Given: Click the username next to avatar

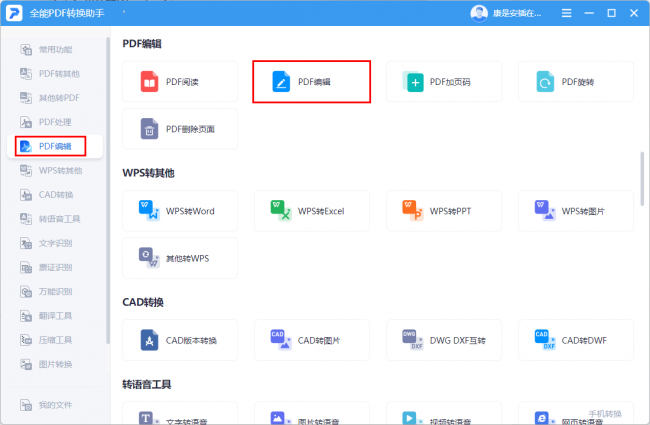Looking at the screenshot, I should pos(517,13).
